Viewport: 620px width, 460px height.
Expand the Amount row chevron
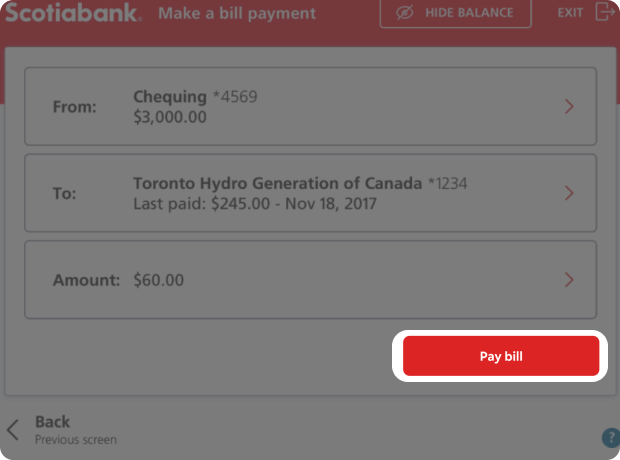(569, 280)
